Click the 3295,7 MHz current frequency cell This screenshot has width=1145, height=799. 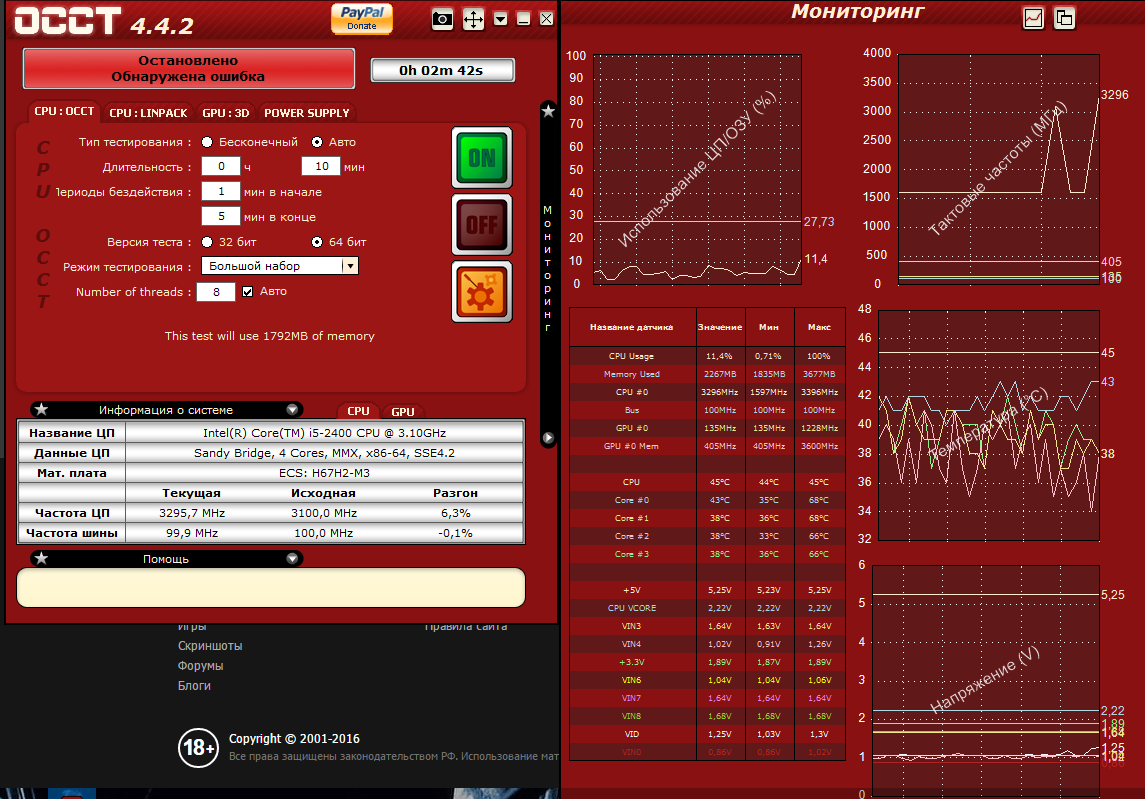[x=191, y=513]
